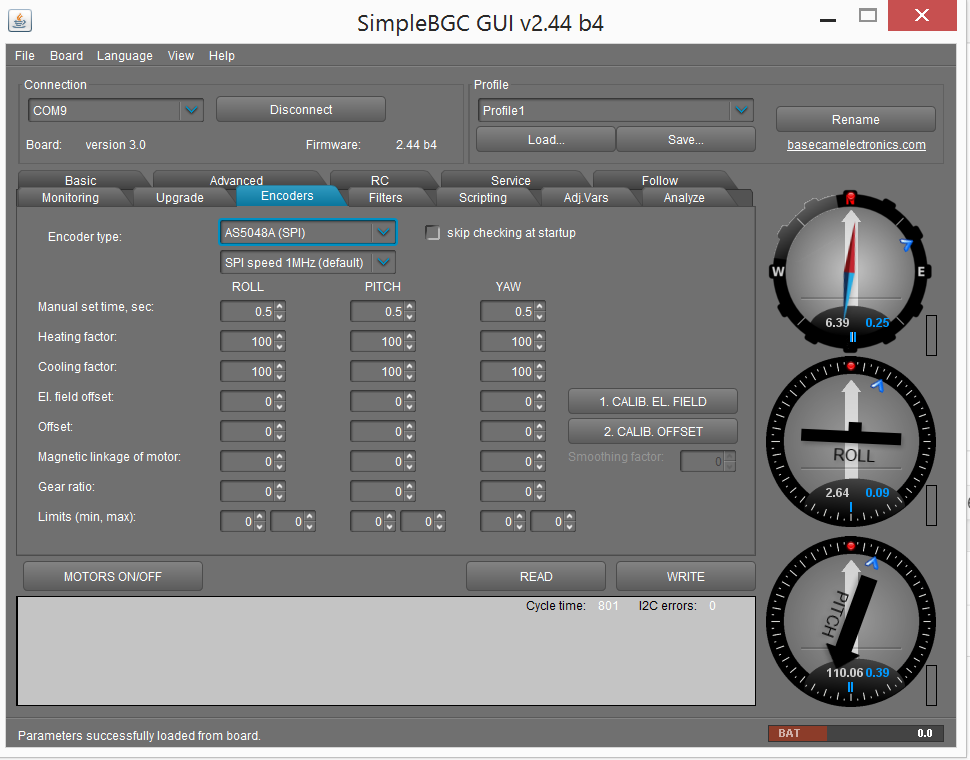
Task: Open the Profile1 dropdown
Action: click(x=740, y=111)
